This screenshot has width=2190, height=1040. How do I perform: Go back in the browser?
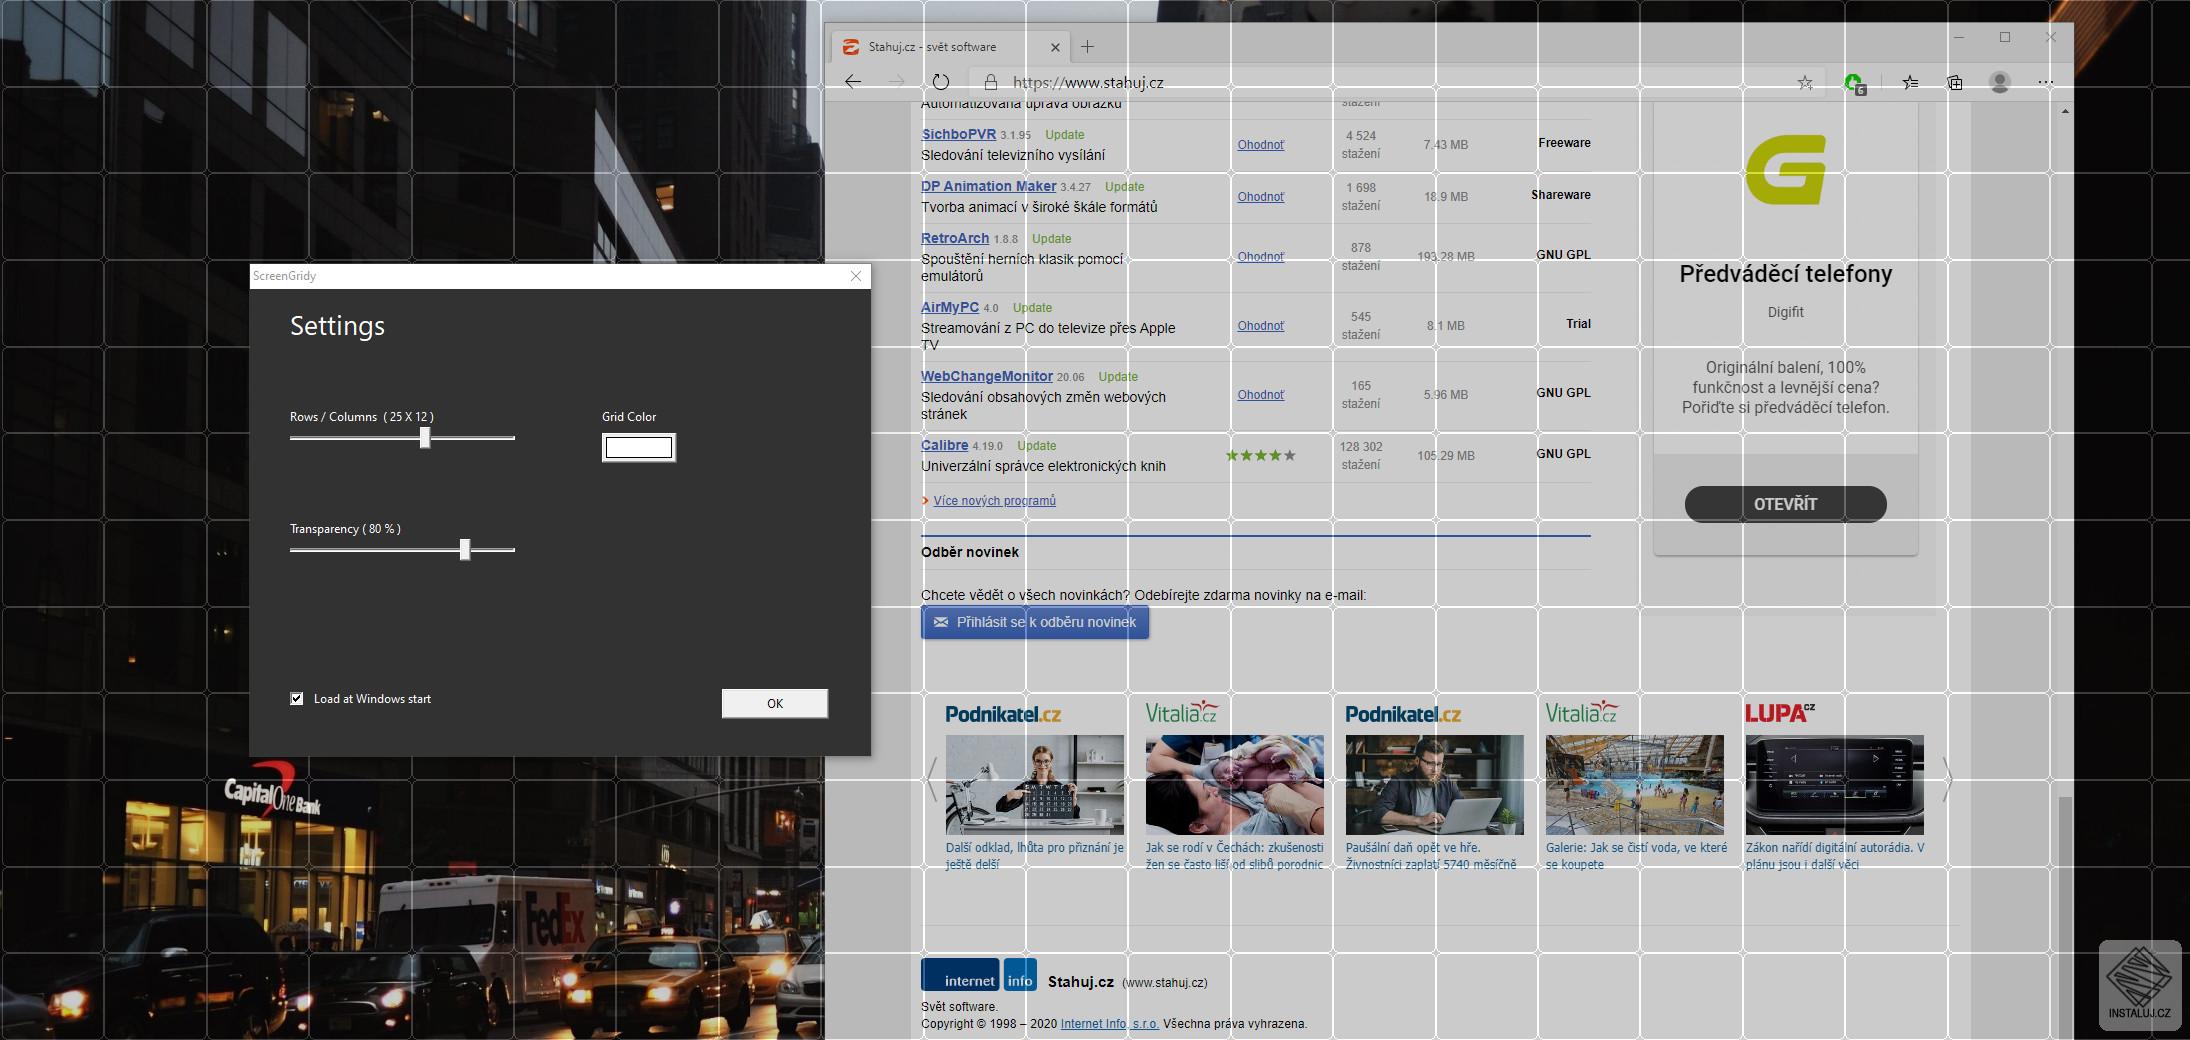(x=853, y=82)
